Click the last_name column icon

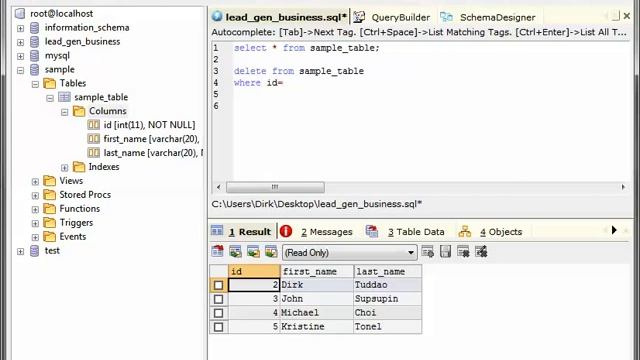(93, 153)
